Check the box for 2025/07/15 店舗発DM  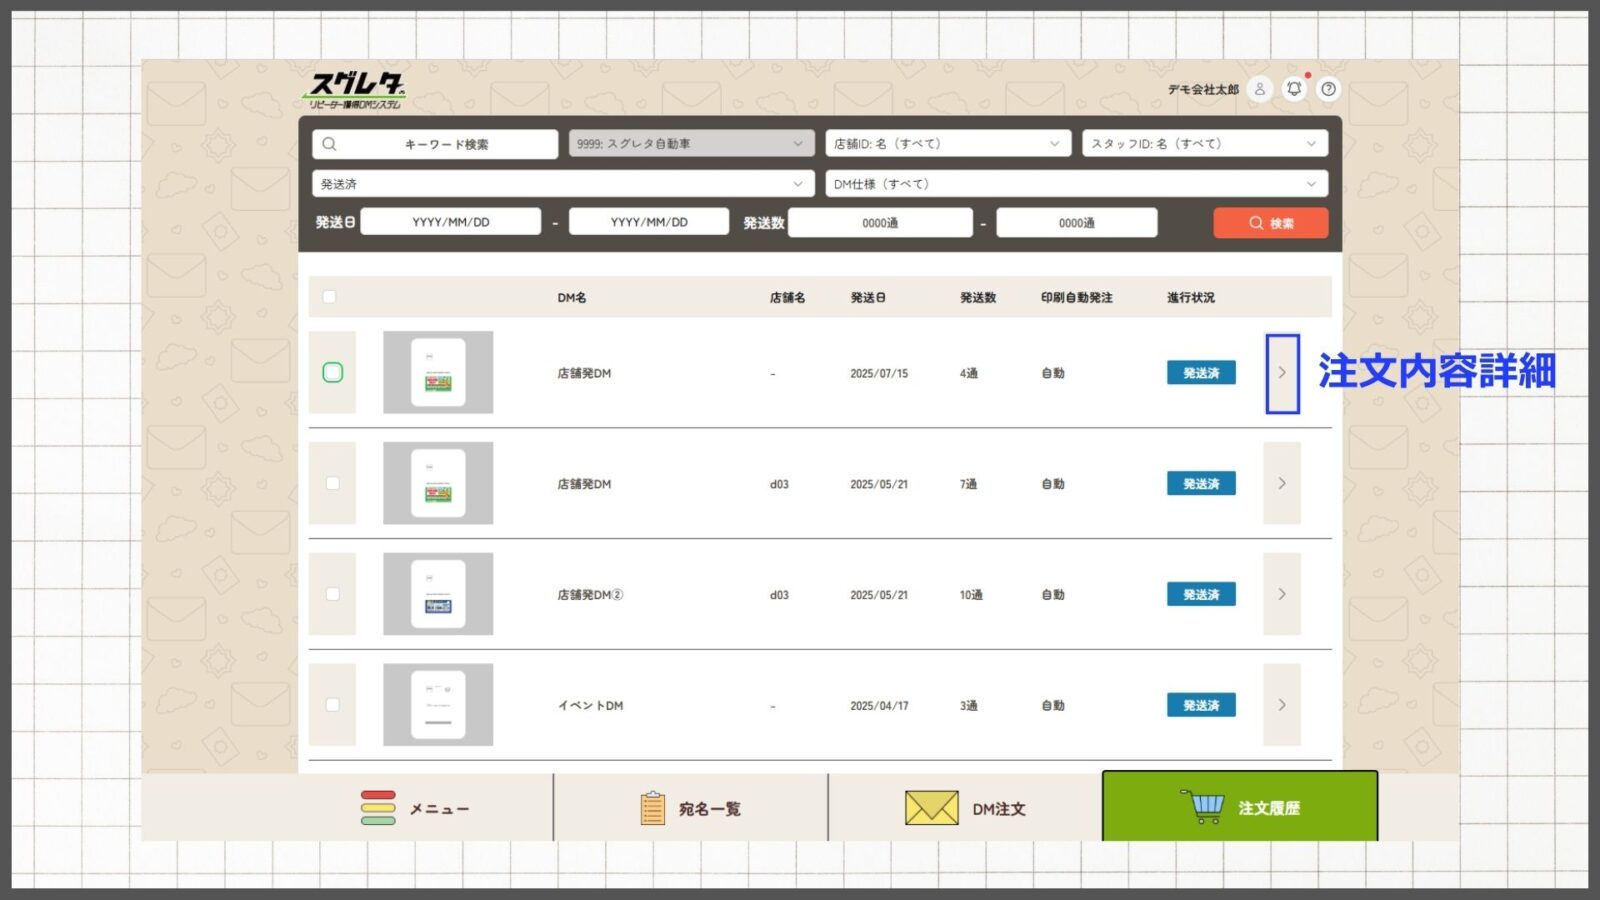click(333, 373)
